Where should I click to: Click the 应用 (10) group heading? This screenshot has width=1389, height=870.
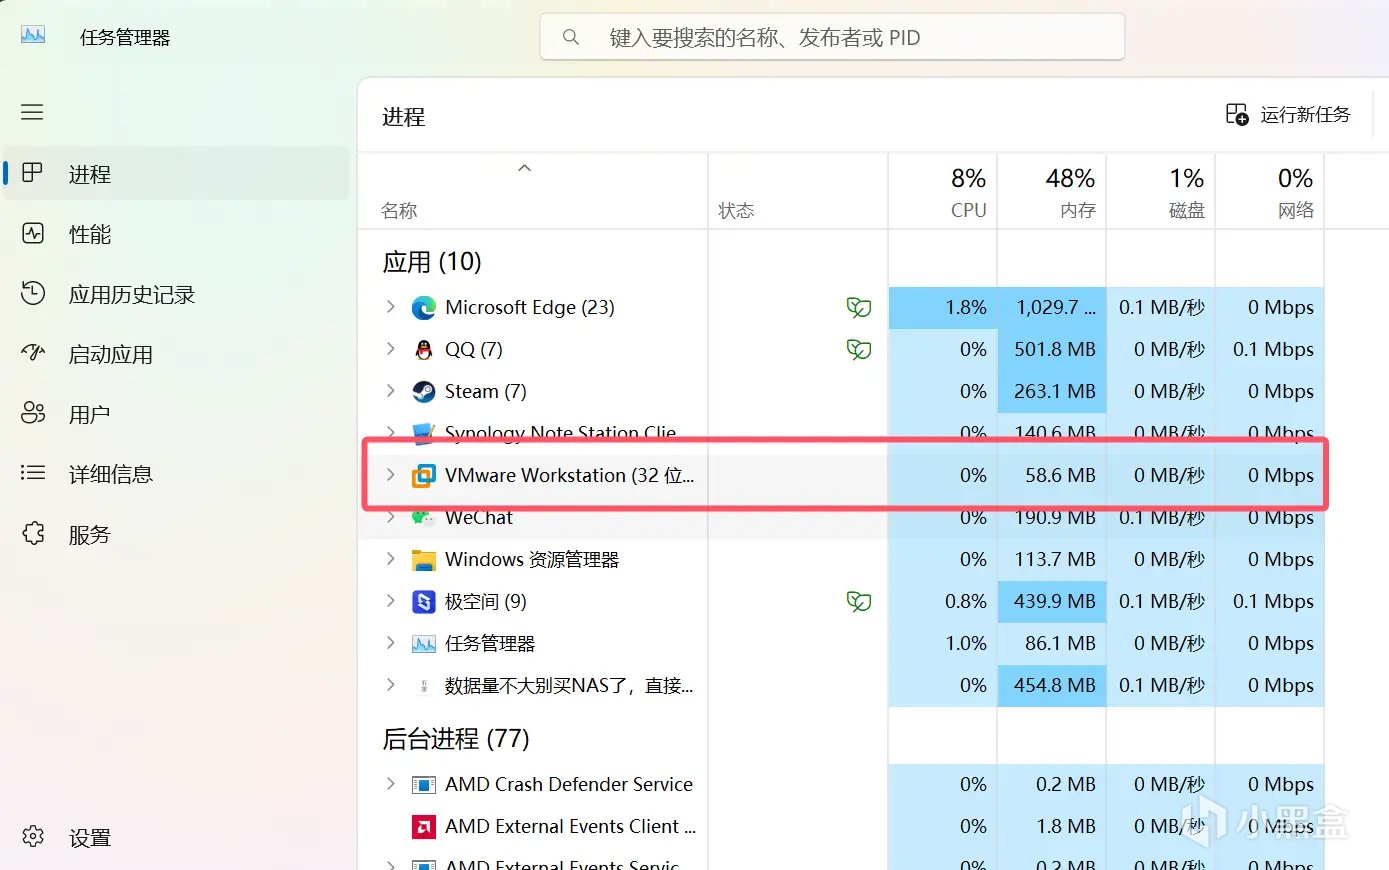point(432,262)
